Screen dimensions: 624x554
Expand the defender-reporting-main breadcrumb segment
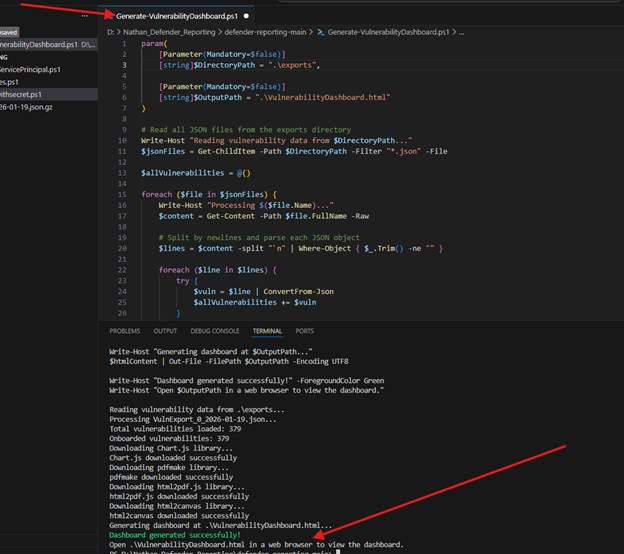click(264, 33)
